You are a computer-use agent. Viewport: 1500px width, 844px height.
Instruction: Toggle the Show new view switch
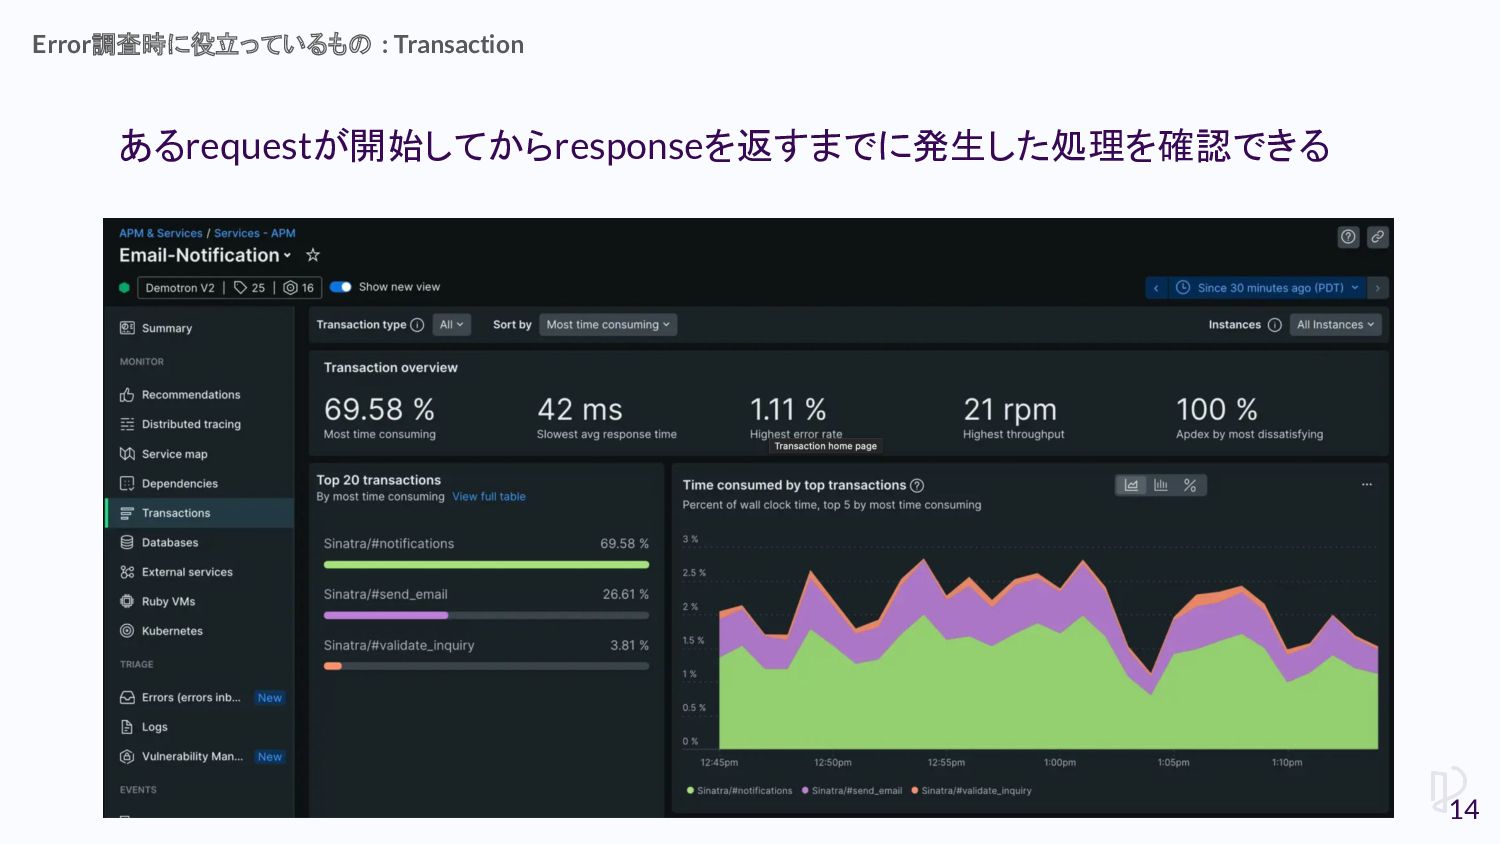tap(341, 287)
